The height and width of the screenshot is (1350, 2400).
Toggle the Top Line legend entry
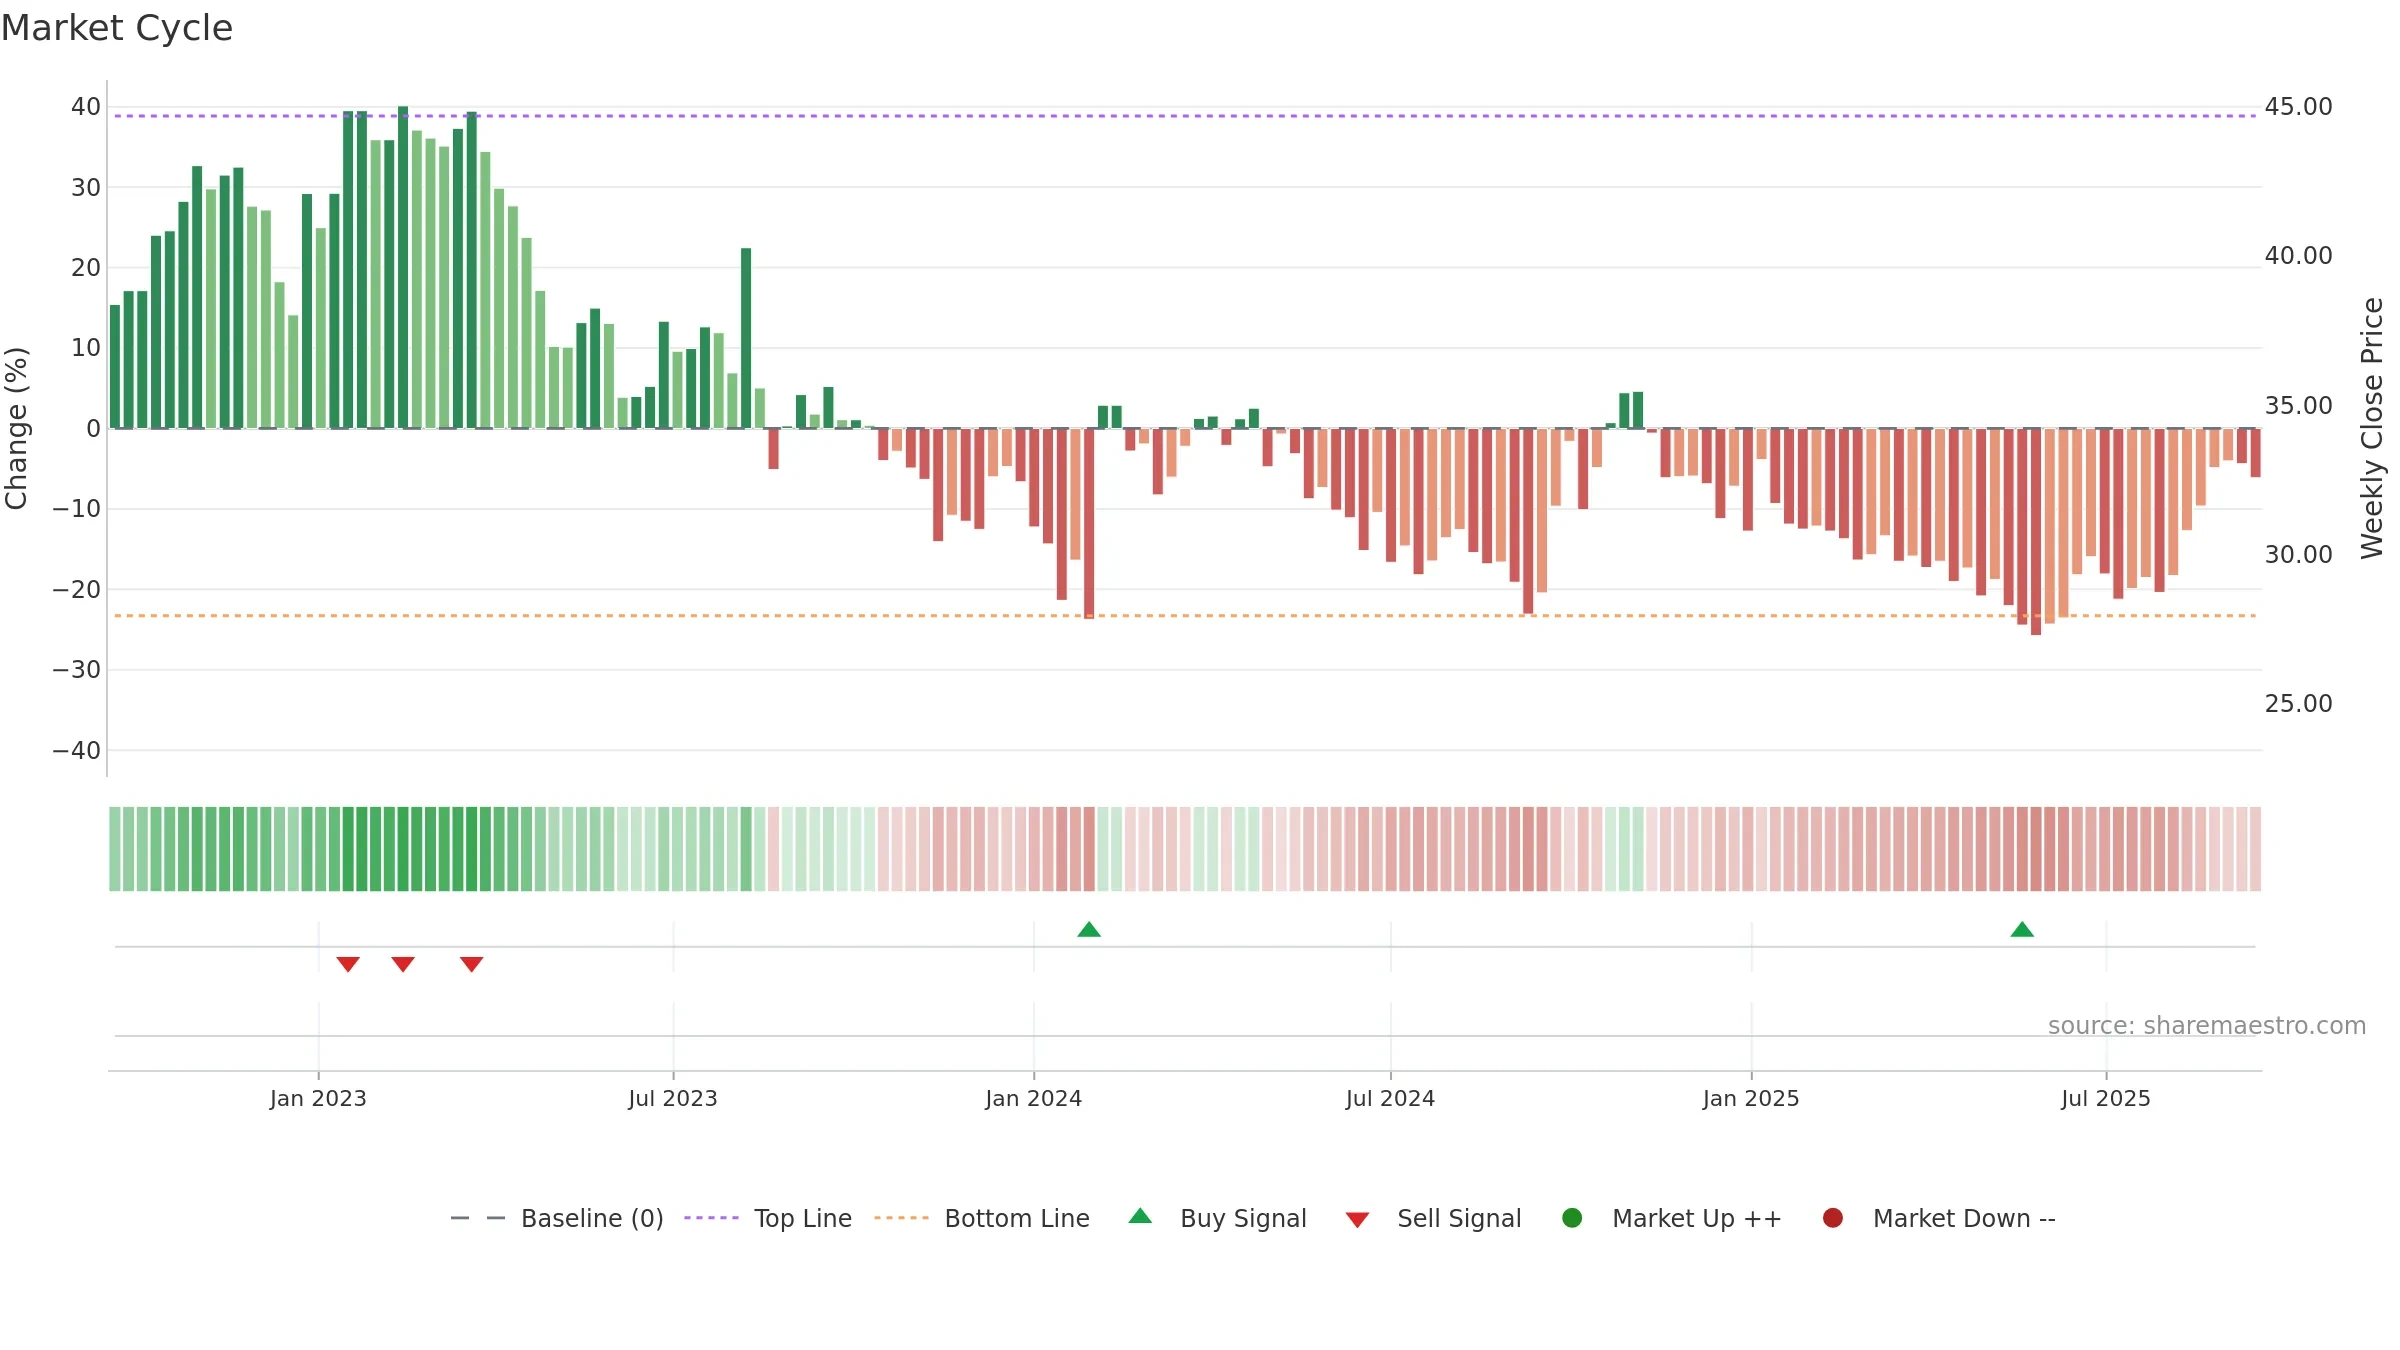point(767,1218)
